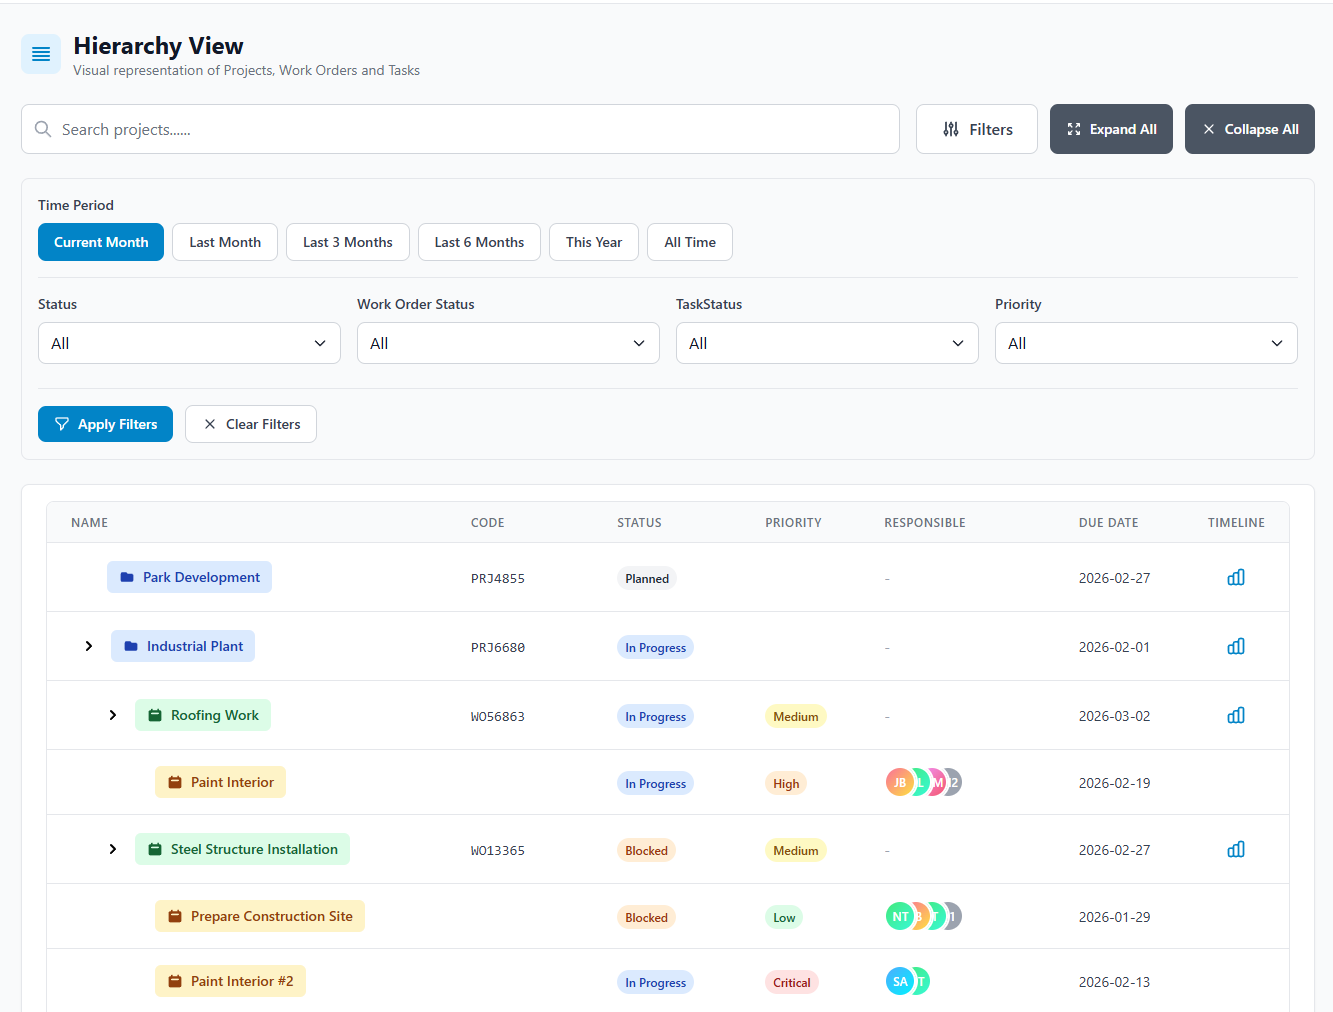
Task: Click the task icon on Paint Interior
Action: (x=175, y=782)
